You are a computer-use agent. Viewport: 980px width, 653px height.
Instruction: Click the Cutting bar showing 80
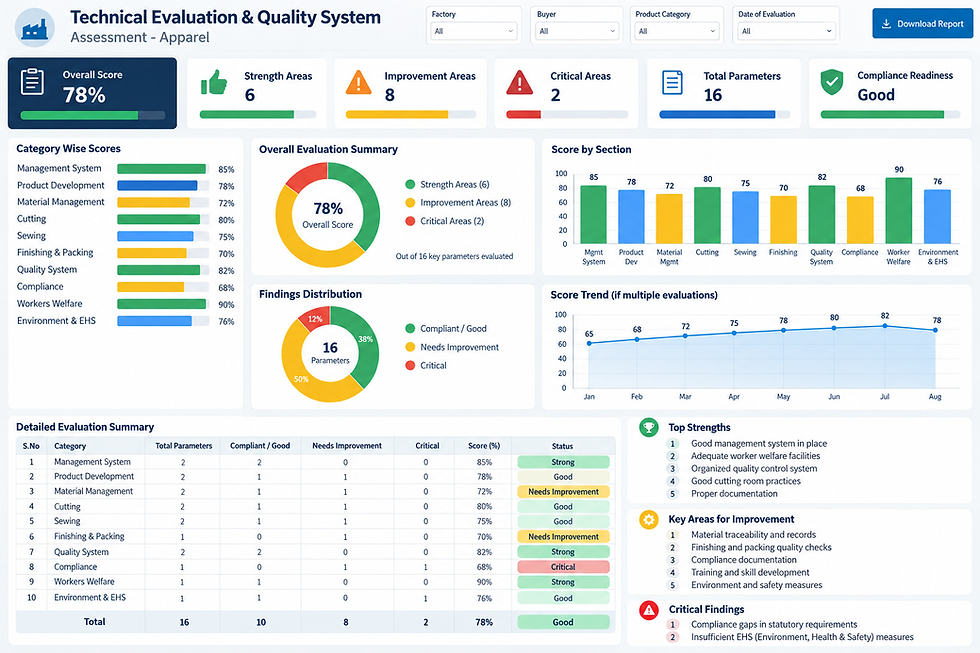pyautogui.click(x=707, y=215)
